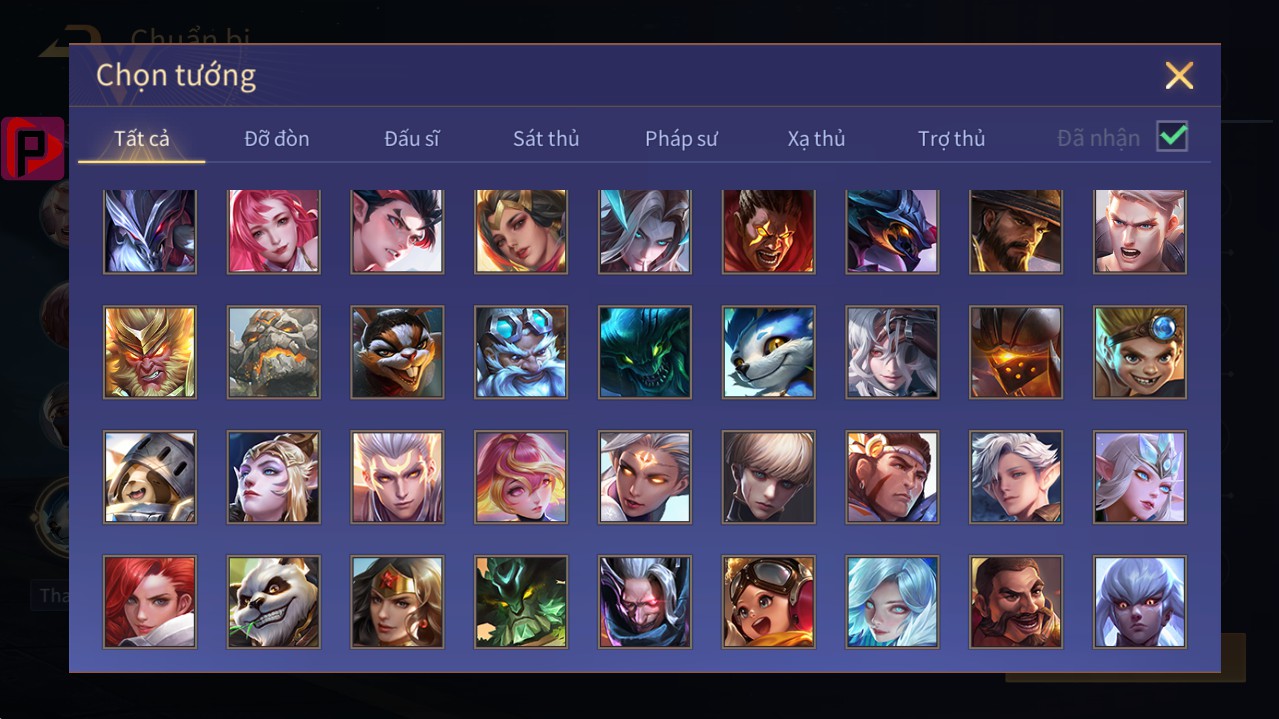
Task: Open the Sát thủ tab
Action: coord(546,138)
